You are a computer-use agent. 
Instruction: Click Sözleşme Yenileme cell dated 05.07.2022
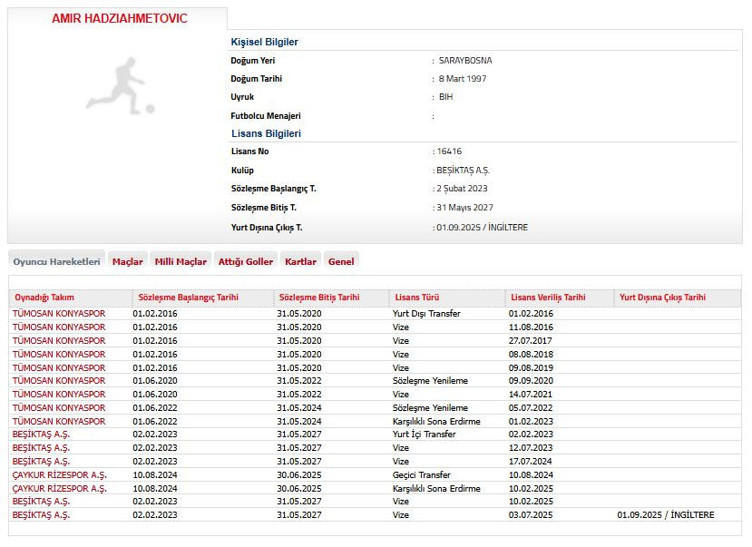pyautogui.click(x=430, y=408)
